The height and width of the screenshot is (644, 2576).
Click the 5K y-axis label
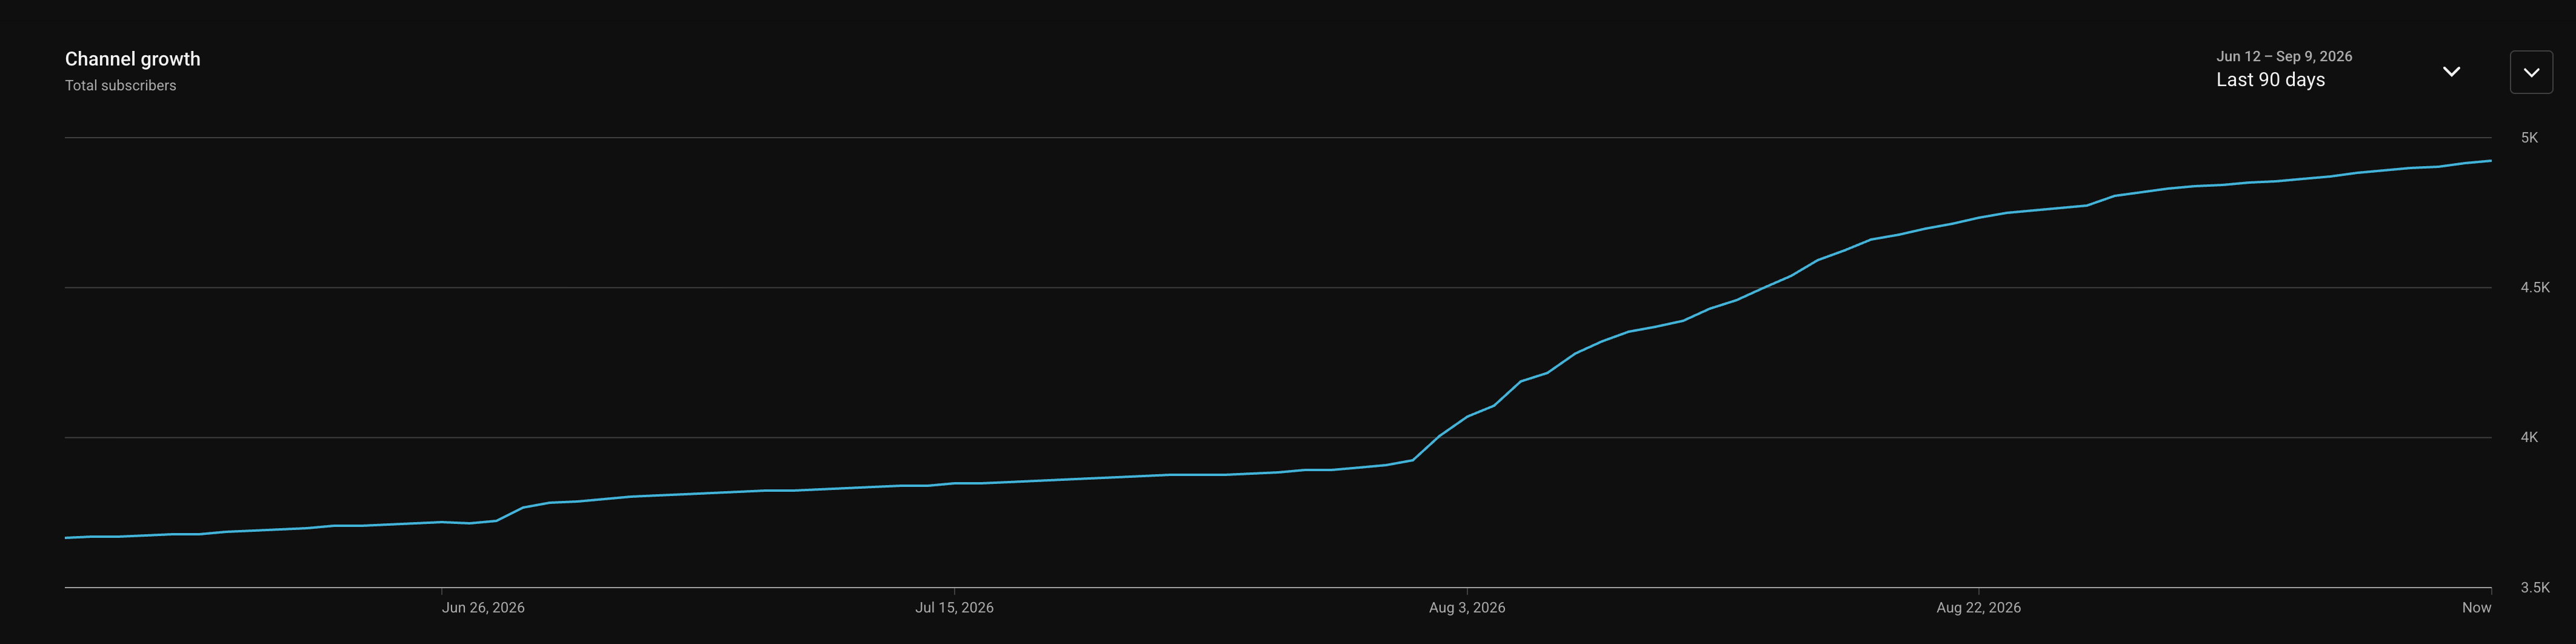2529,138
